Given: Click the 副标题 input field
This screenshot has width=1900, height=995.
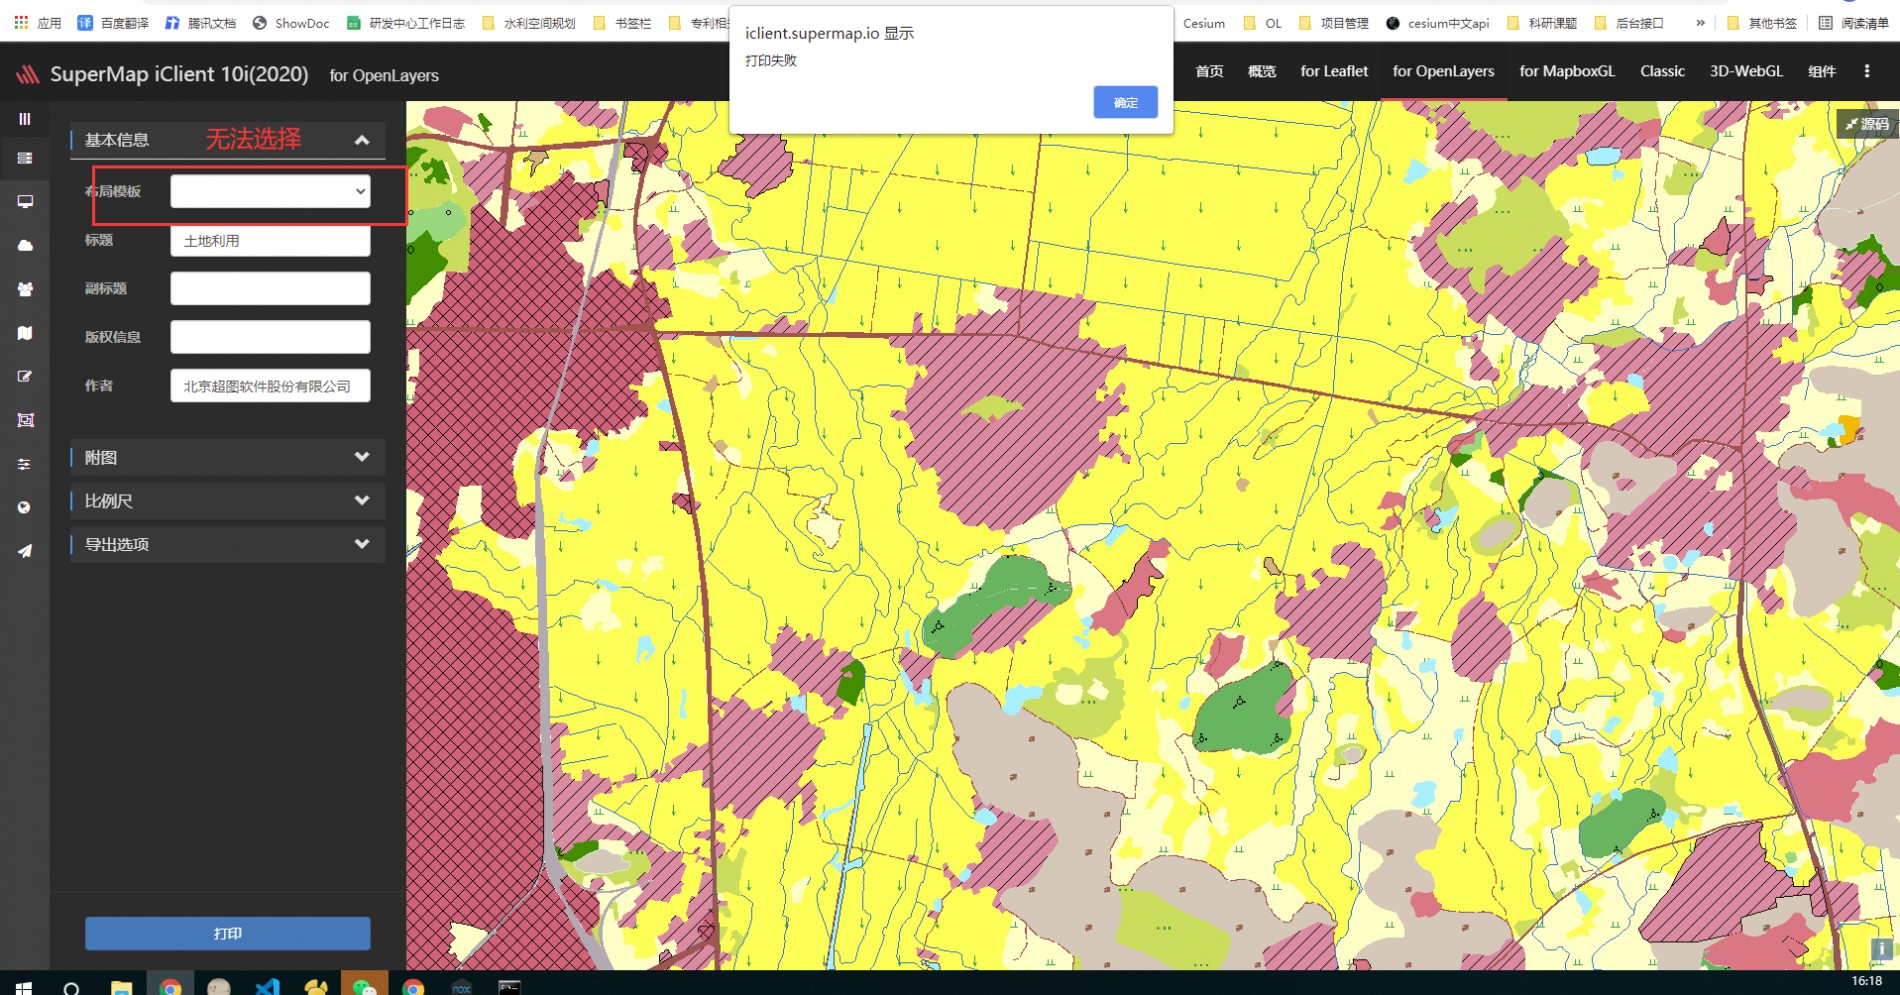Looking at the screenshot, I should (270, 288).
